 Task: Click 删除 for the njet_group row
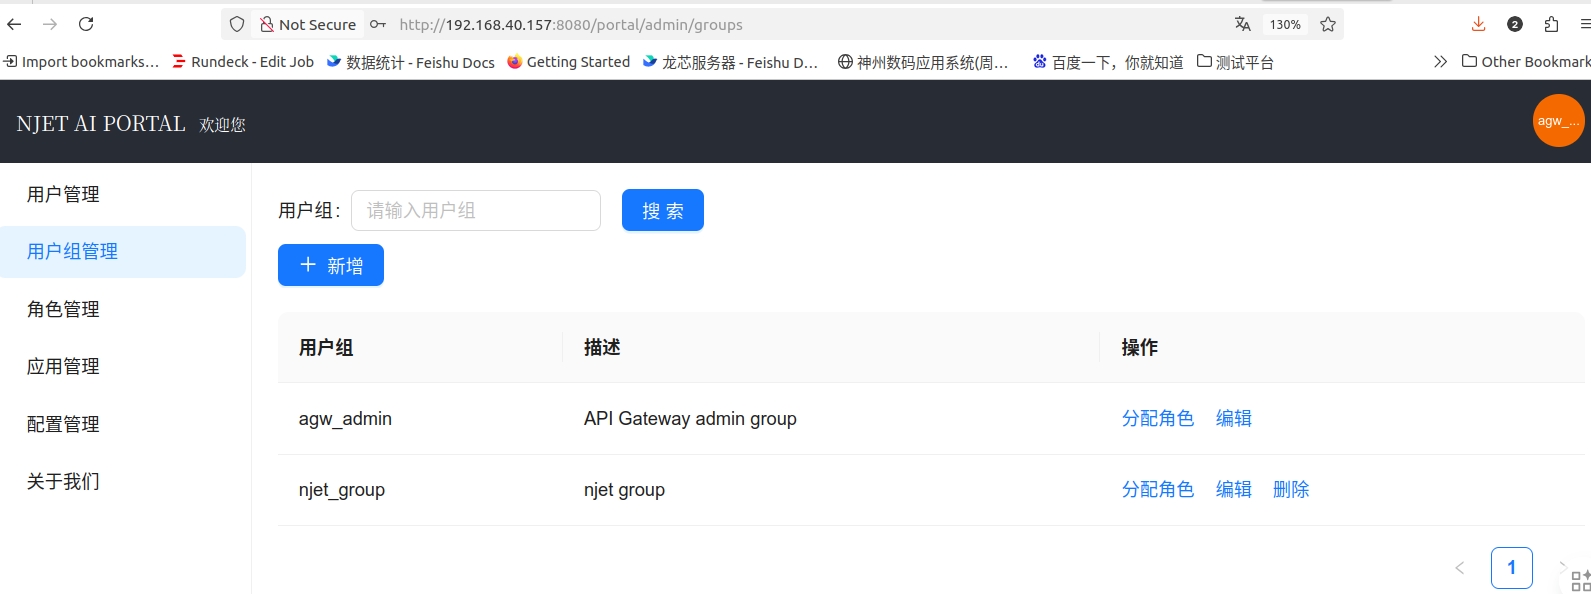(1290, 490)
